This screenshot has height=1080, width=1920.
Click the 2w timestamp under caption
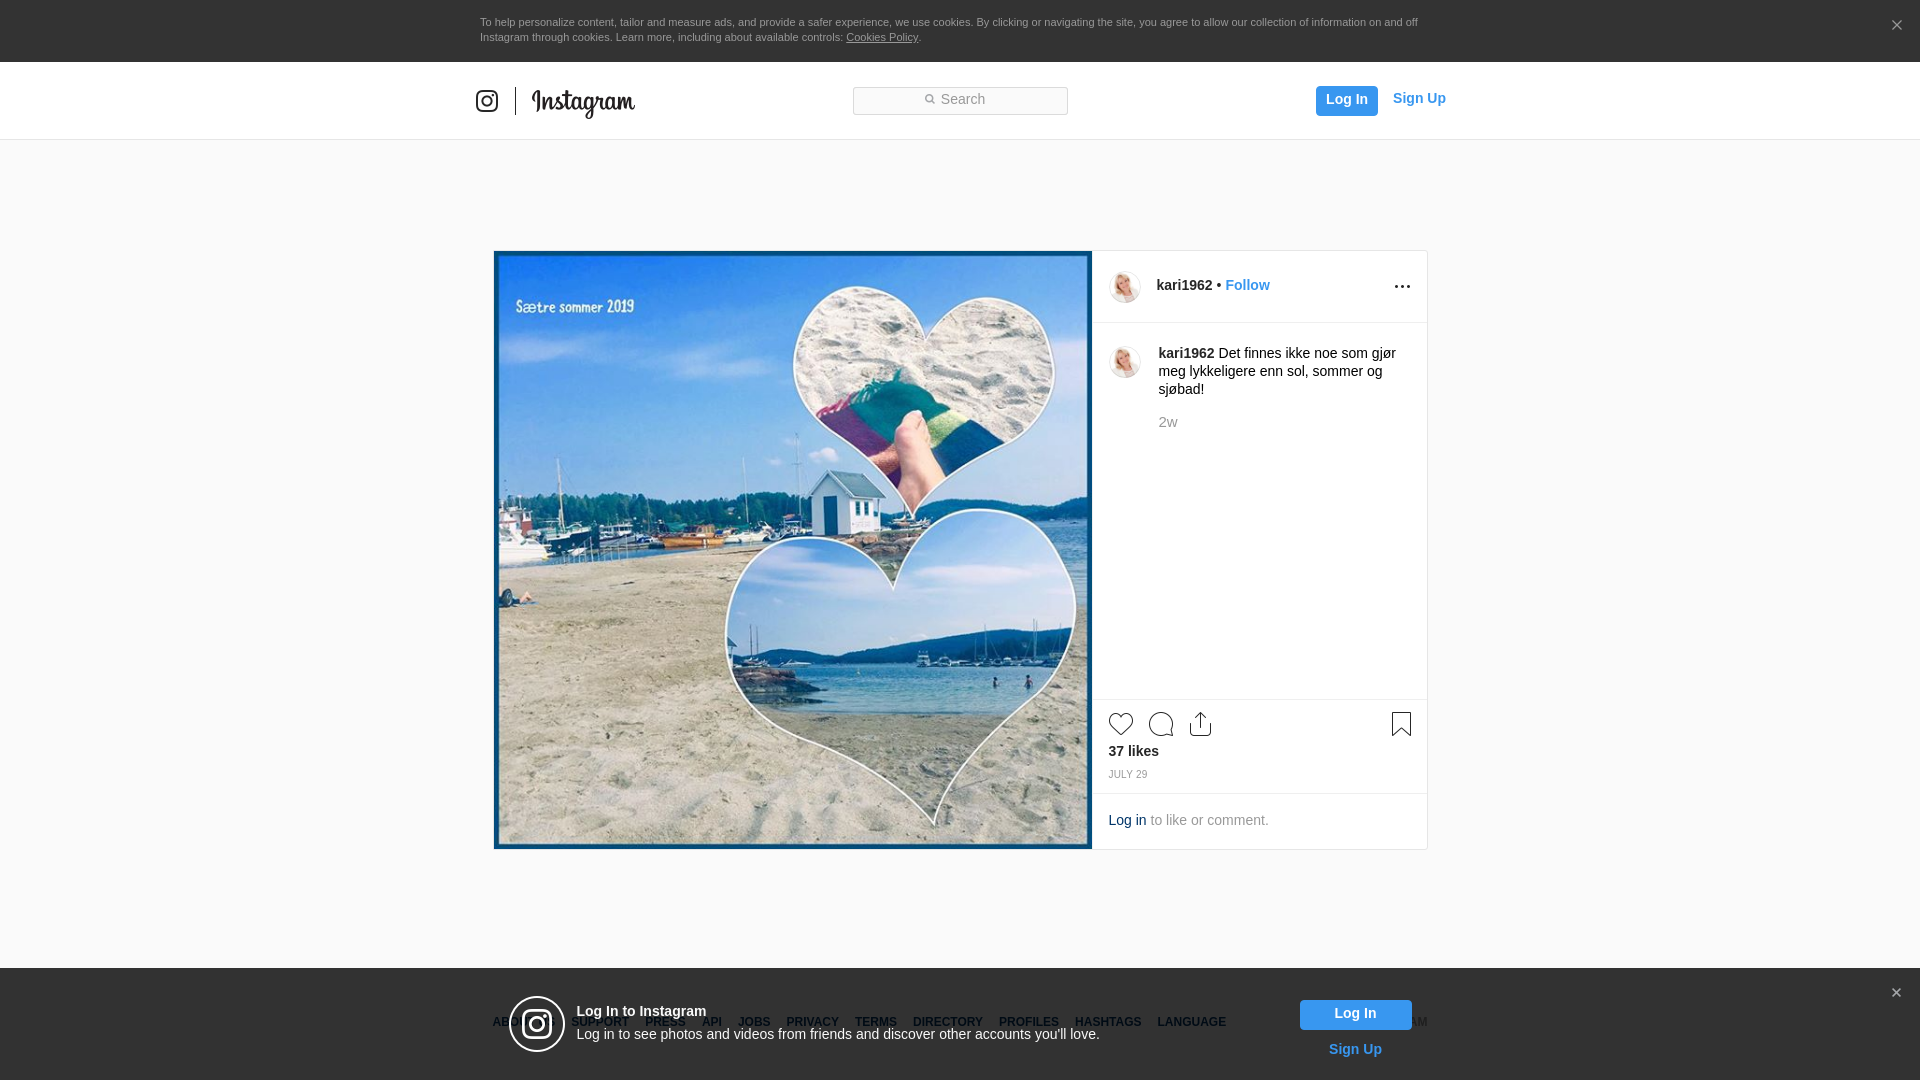(x=1168, y=422)
